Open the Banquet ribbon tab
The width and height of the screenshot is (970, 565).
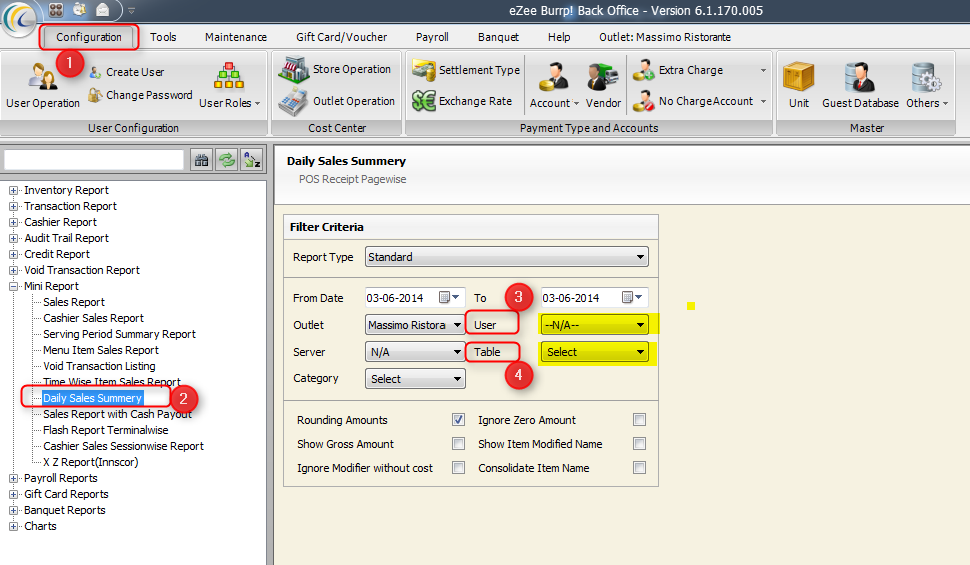click(x=498, y=37)
